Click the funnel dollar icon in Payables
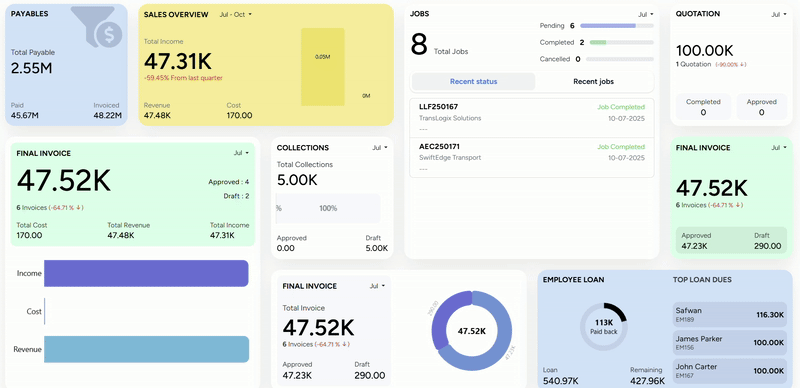The width and height of the screenshot is (800, 388). pyautogui.click(x=98, y=27)
